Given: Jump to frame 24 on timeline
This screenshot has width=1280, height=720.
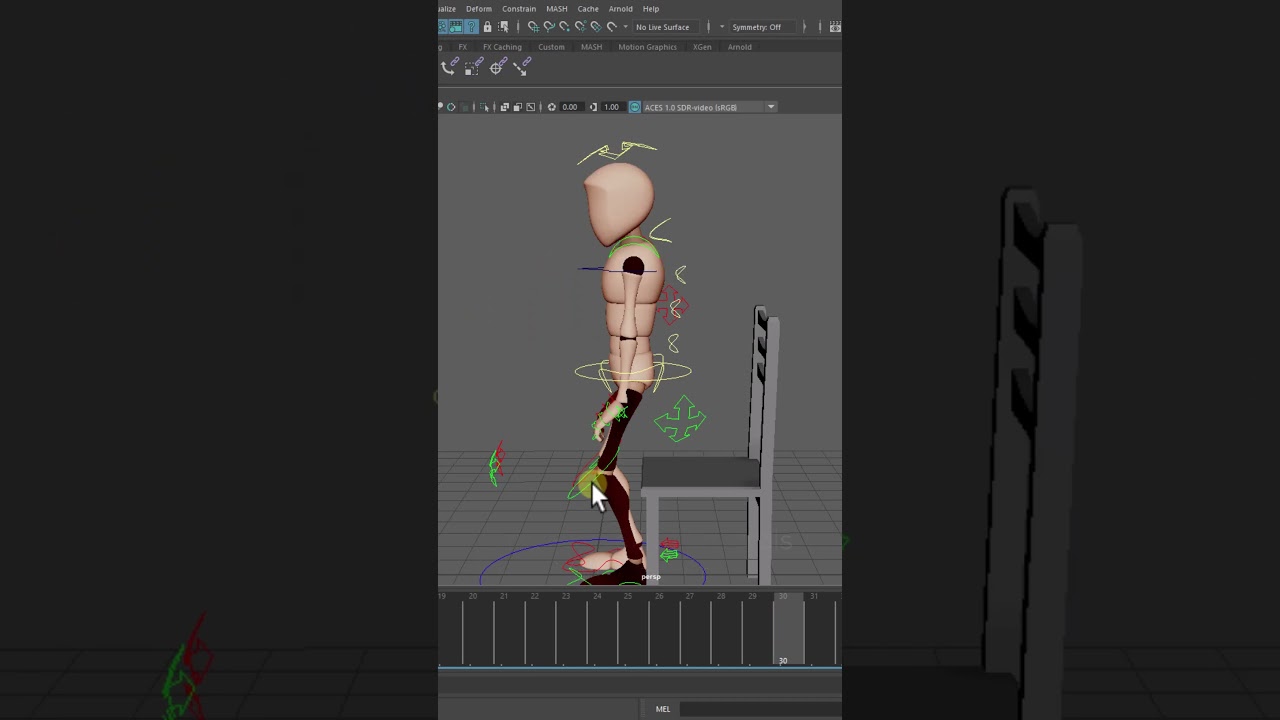Looking at the screenshot, I should (597, 596).
